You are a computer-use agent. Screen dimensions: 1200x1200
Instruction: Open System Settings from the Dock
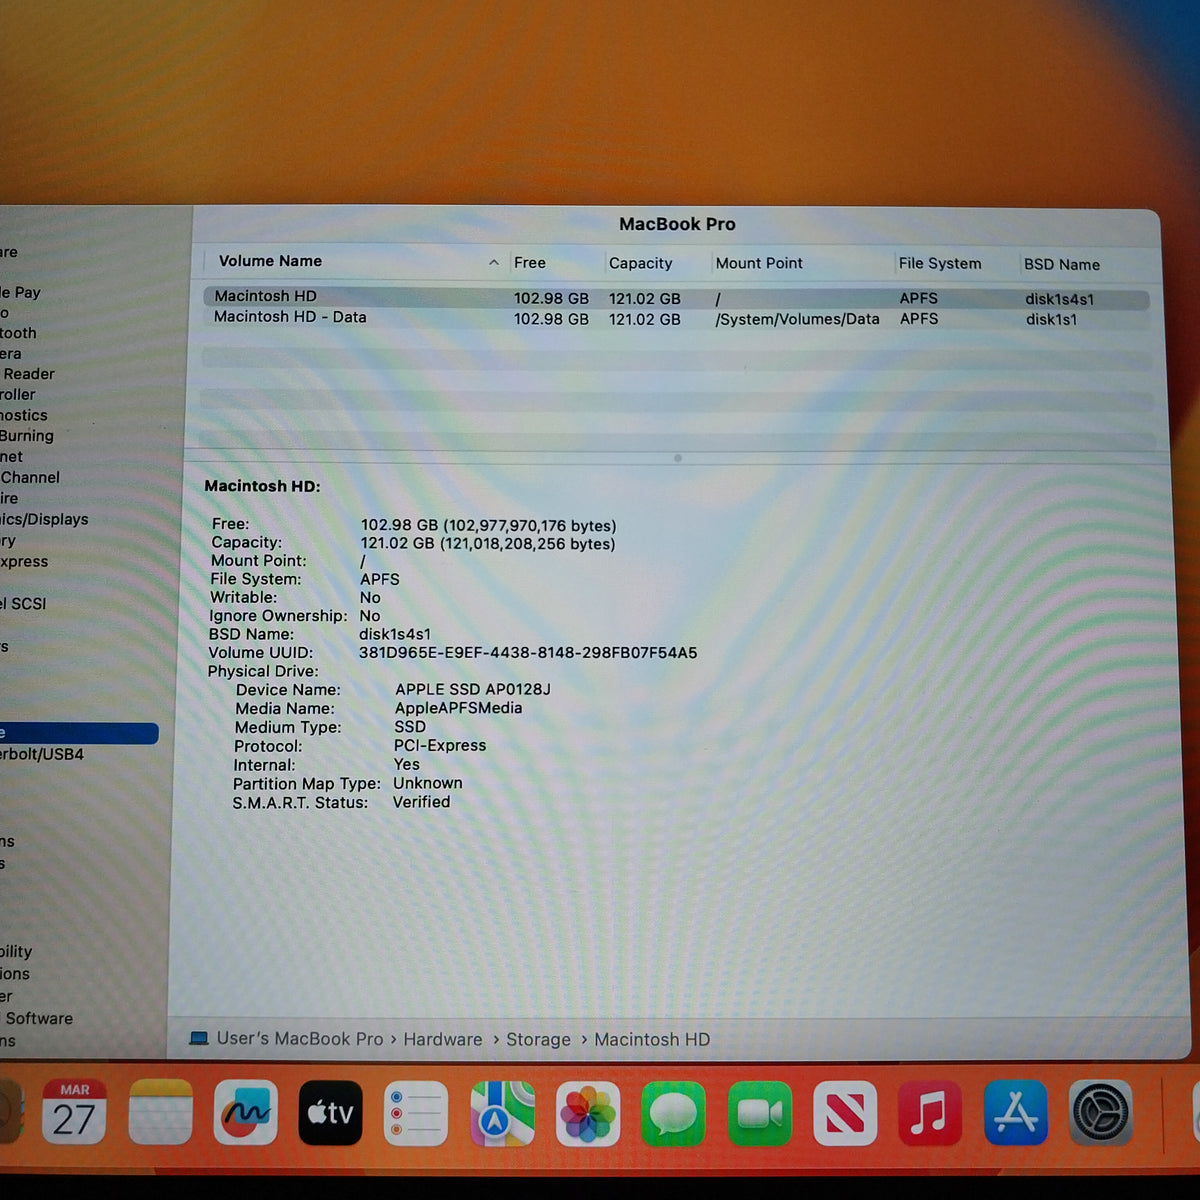click(x=1101, y=1113)
